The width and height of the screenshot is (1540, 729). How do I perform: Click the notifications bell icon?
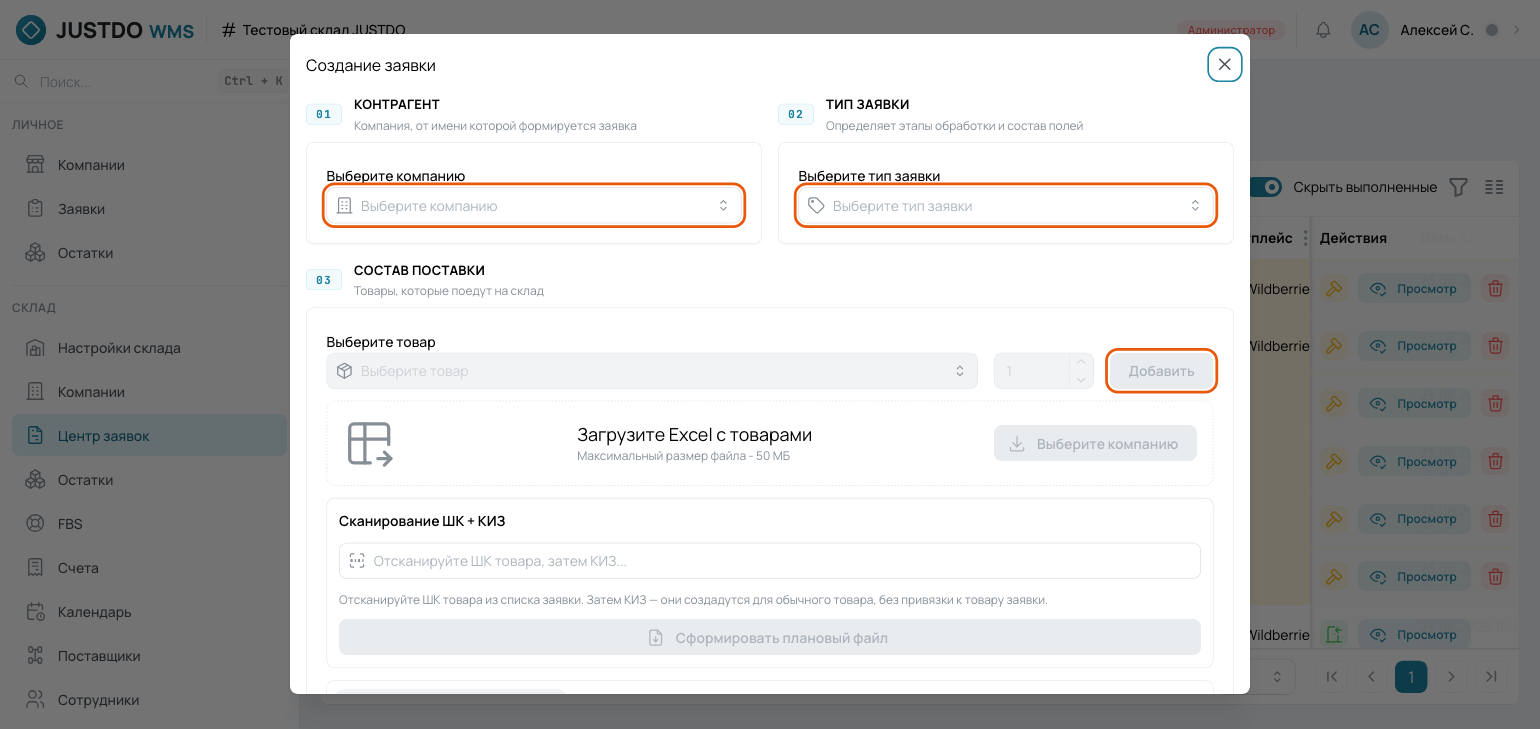click(1323, 30)
